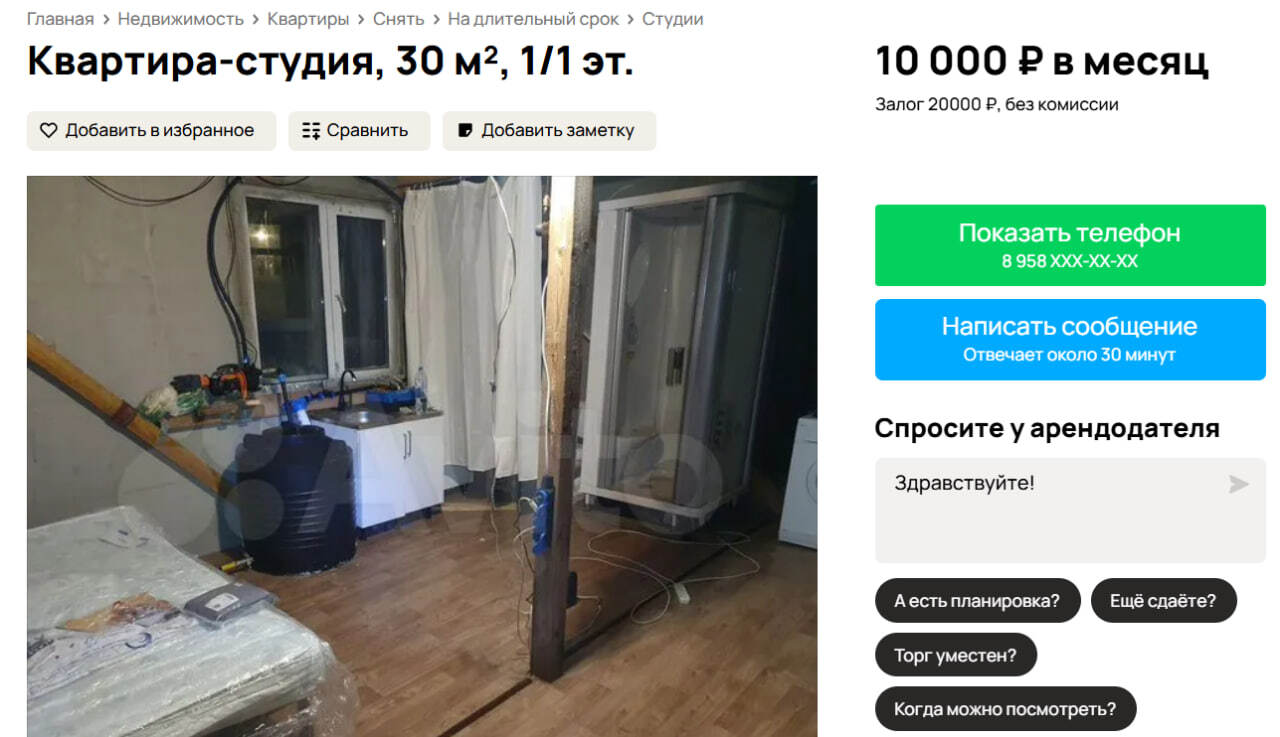Click the Написать сообщение blue button
This screenshot has width=1280, height=737.
click(1069, 339)
